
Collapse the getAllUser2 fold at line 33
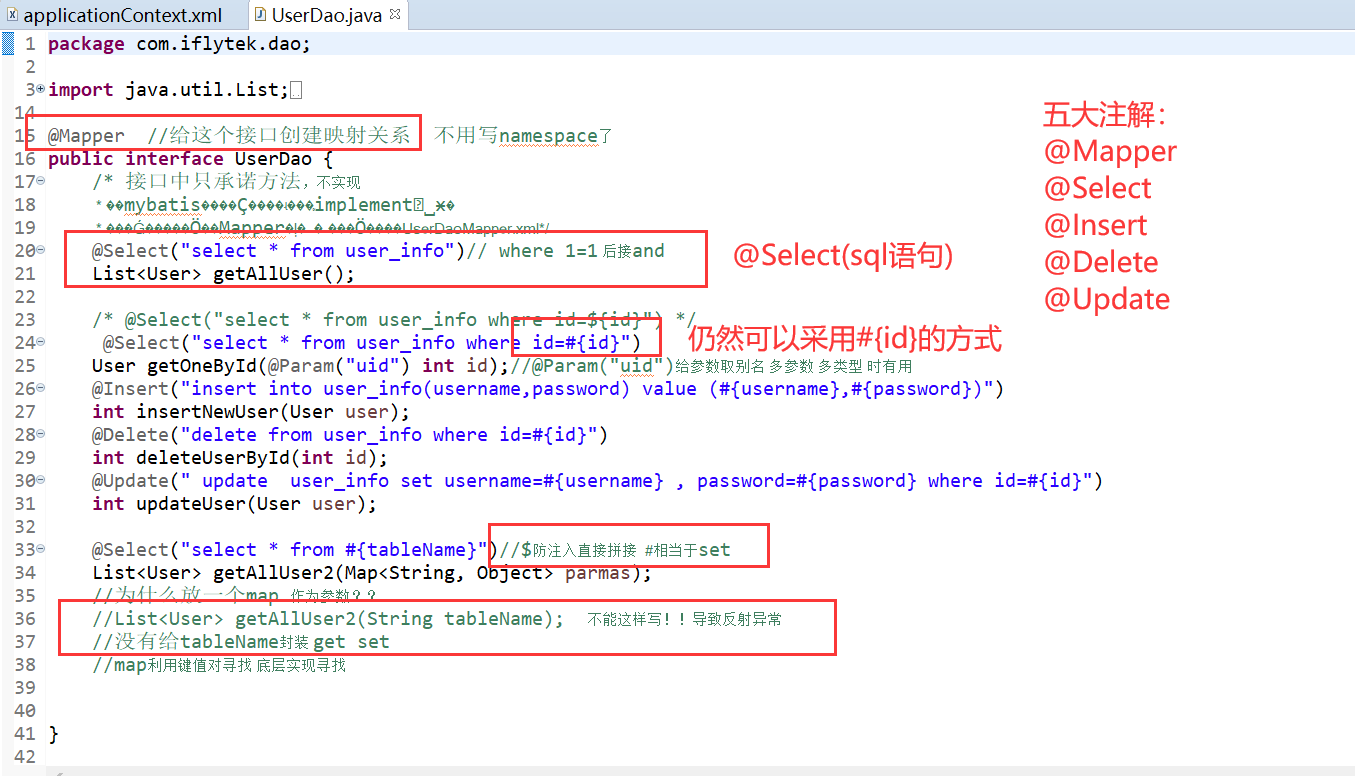point(40,549)
